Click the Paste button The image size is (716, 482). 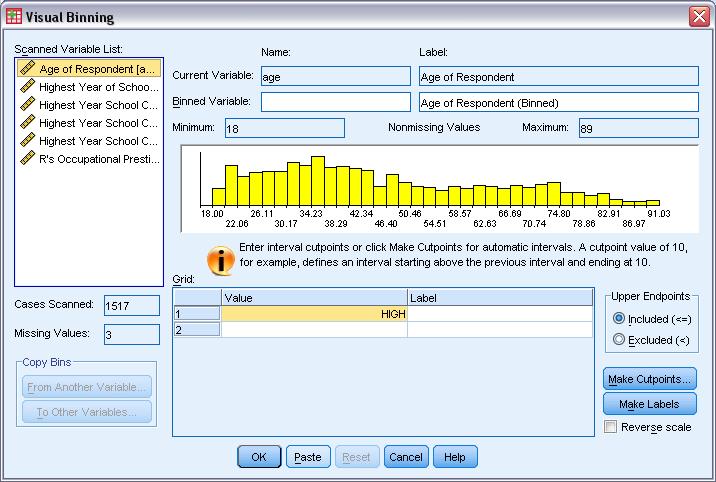[308, 457]
